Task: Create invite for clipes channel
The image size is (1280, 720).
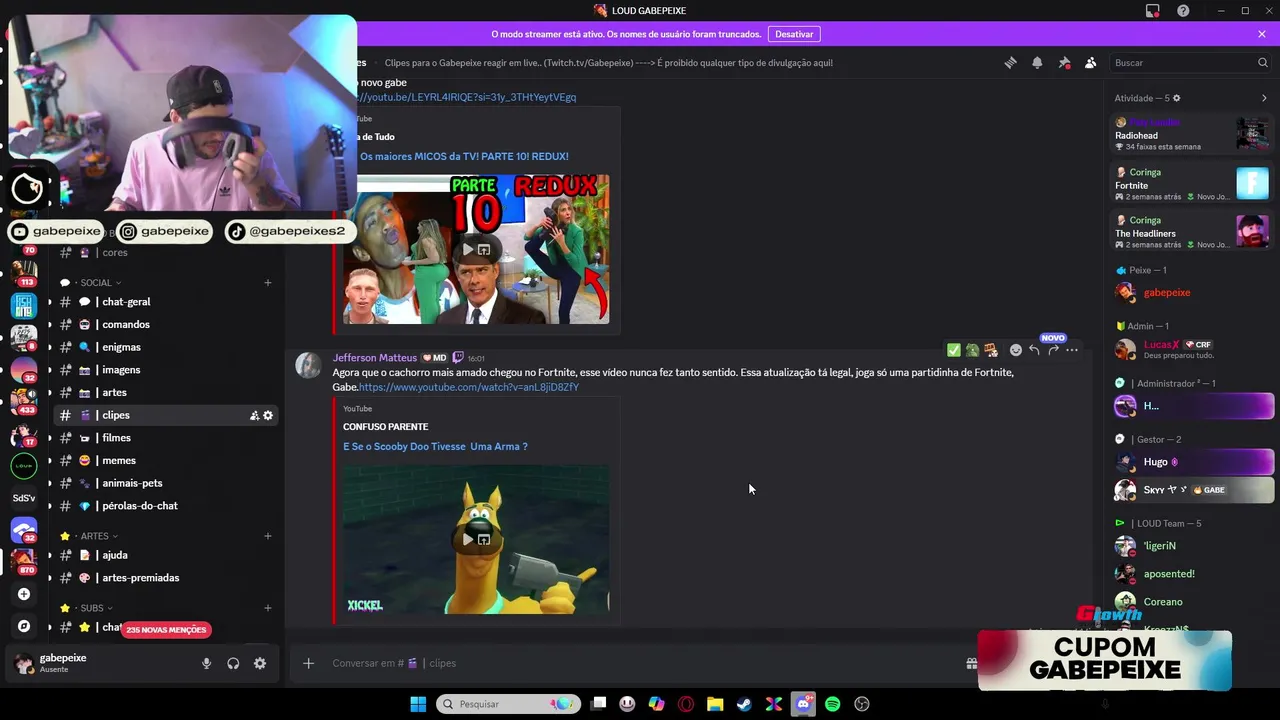Action: (x=254, y=415)
